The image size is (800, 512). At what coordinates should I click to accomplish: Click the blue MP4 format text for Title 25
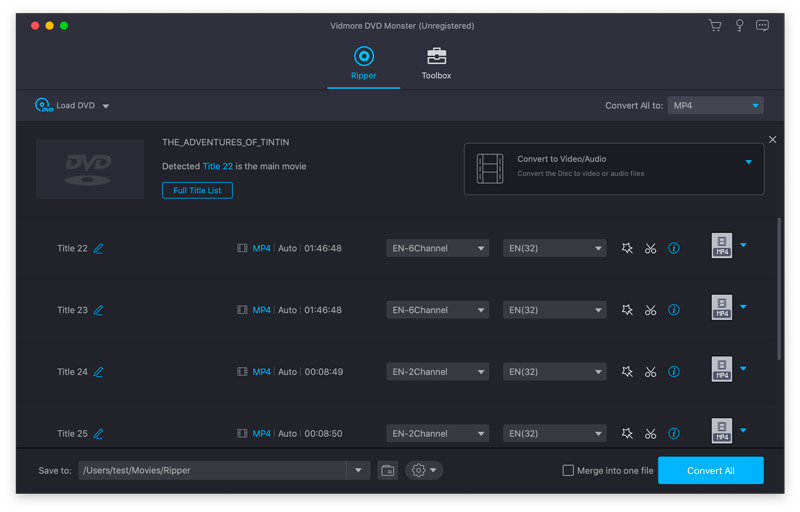tap(261, 433)
